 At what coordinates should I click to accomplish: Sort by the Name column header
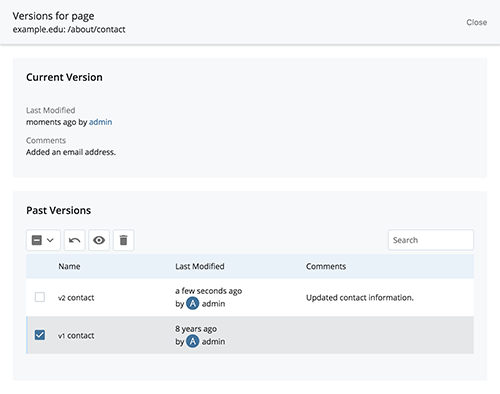tap(69, 266)
